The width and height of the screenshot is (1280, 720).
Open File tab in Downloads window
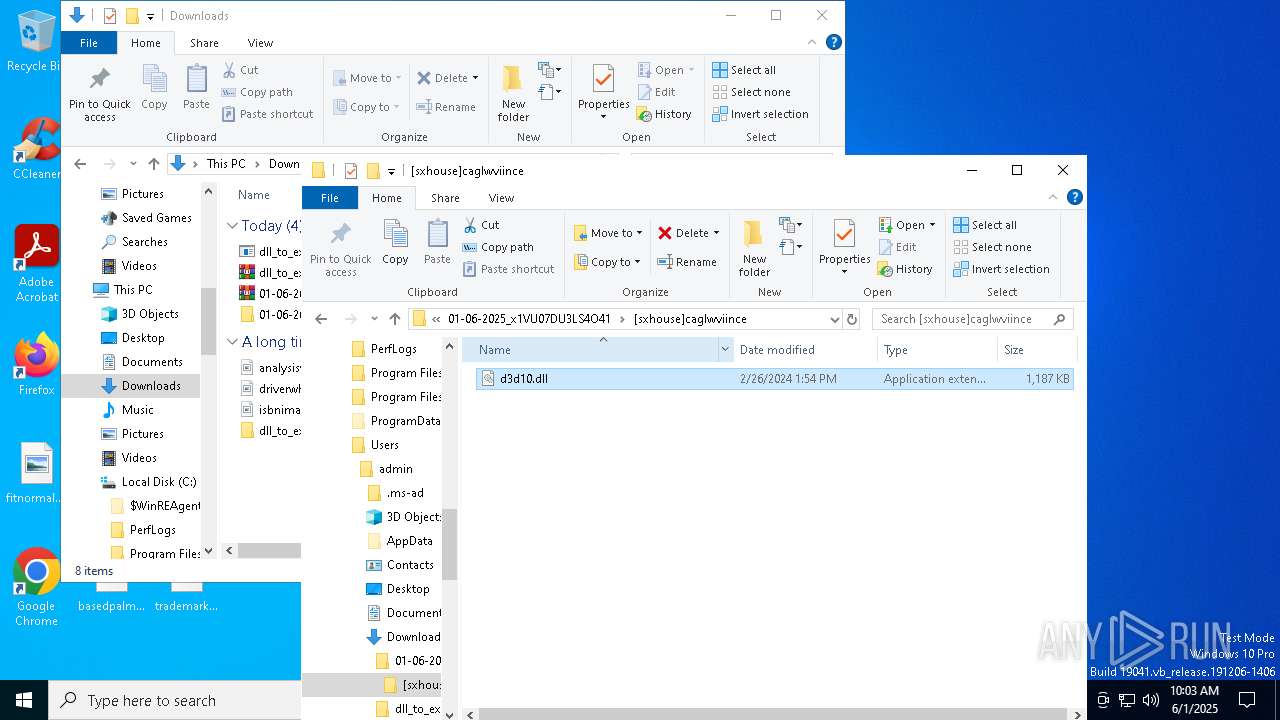click(x=88, y=43)
